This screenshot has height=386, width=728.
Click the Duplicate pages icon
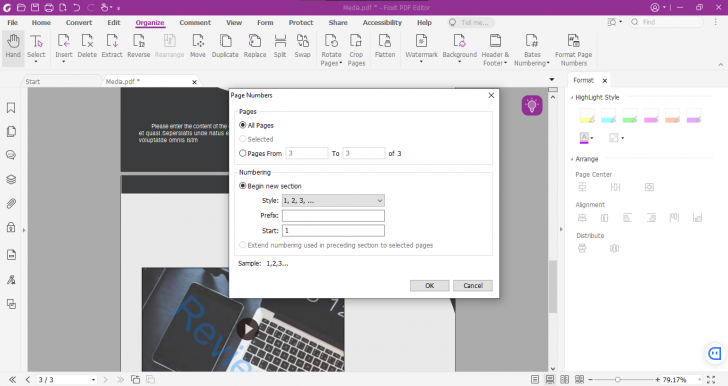click(225, 41)
